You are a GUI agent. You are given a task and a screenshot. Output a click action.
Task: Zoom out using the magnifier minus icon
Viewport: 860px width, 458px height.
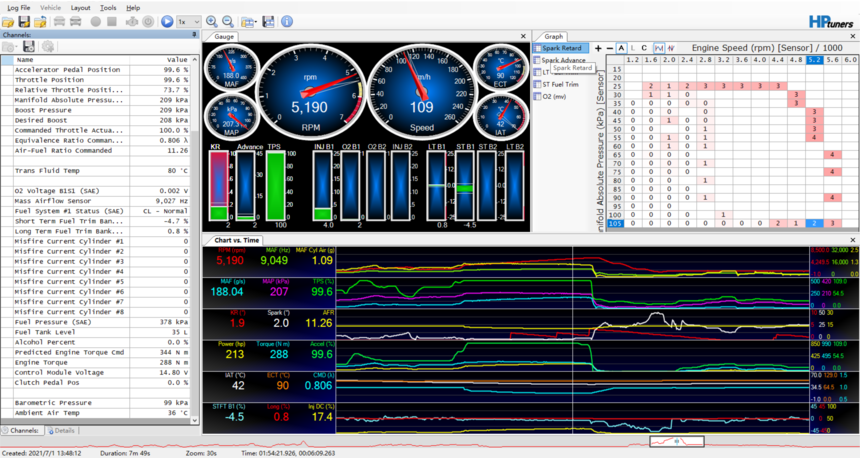228,22
